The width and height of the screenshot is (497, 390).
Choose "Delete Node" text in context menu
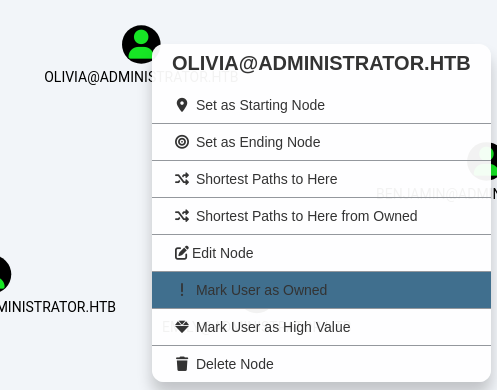coord(235,364)
